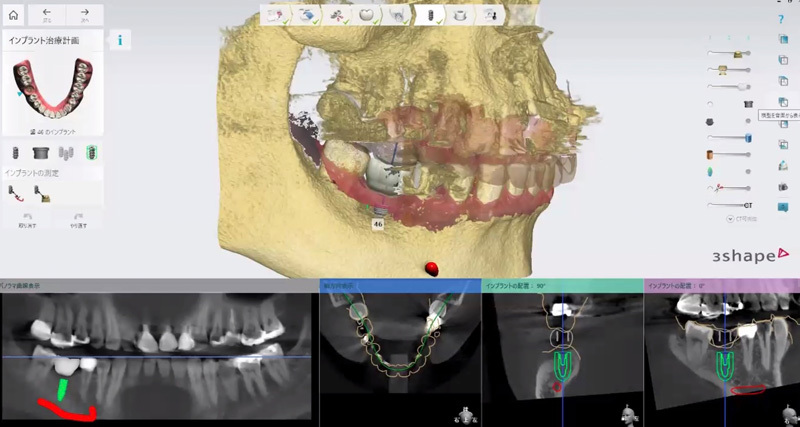Select the green highlighted implant safety-zone icon
Image resolution: width=800 pixels, height=427 pixels.
click(x=92, y=152)
